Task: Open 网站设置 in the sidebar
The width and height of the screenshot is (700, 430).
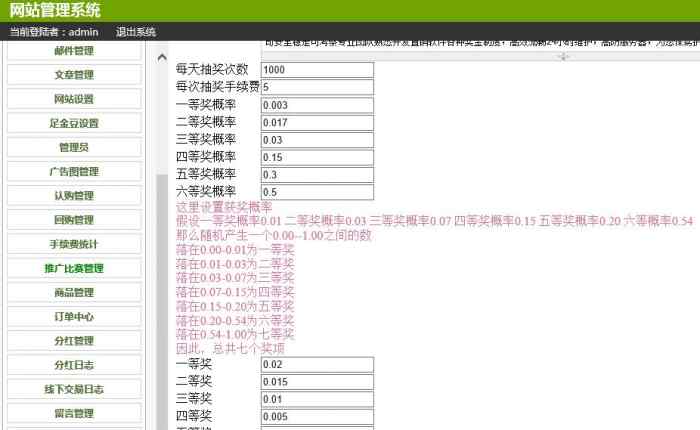Action: [x=74, y=99]
